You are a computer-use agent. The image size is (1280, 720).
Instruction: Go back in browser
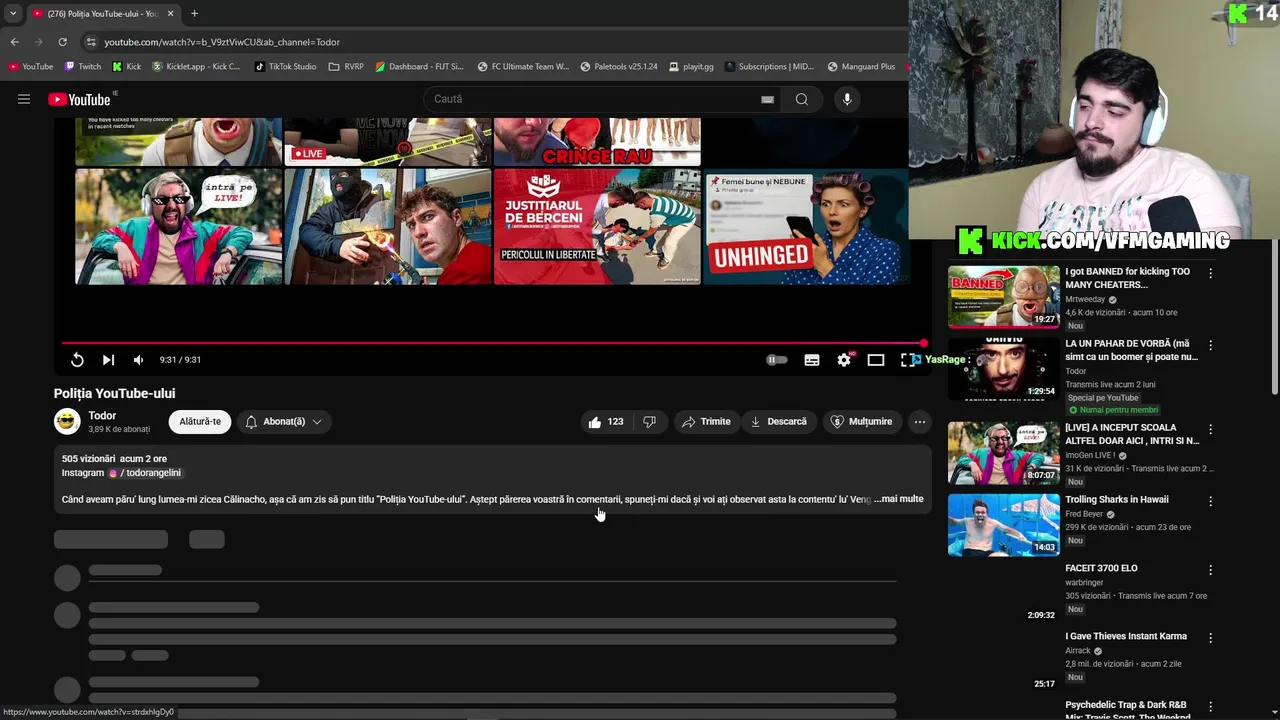coord(14,42)
